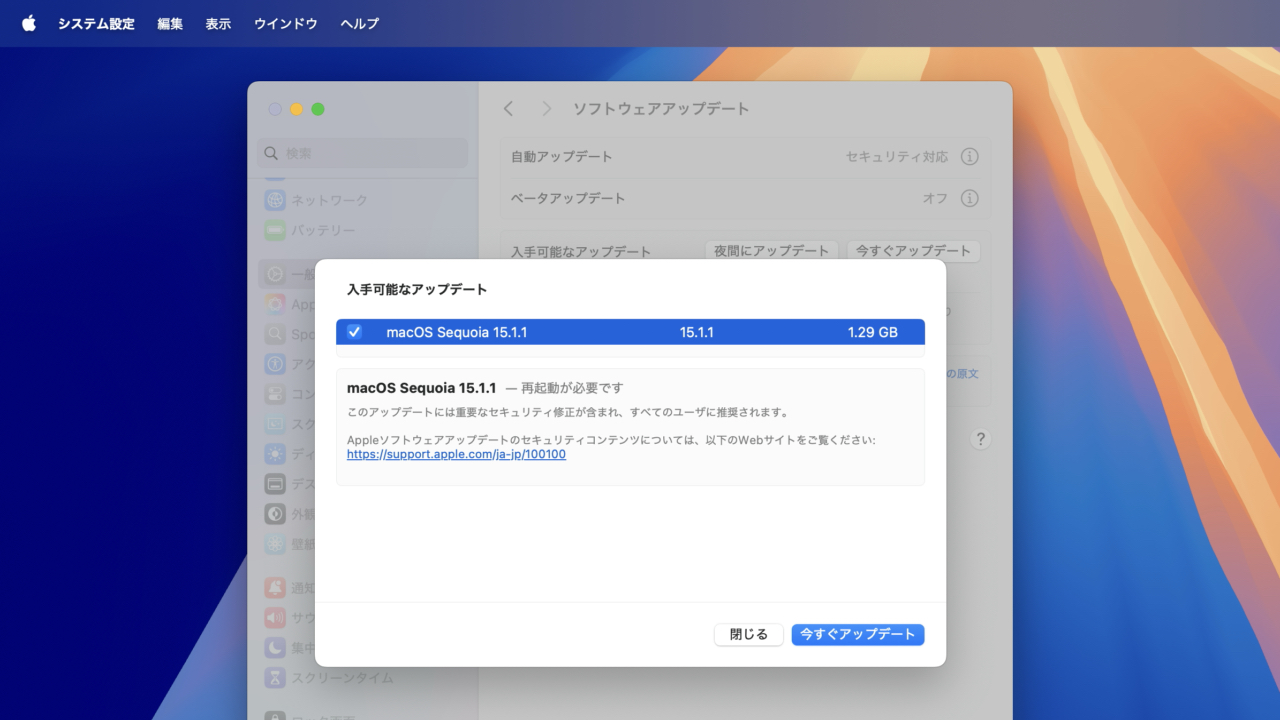1280x720 pixels.
Task: Click the Desktop & Dock icon in sidebar
Action: 275,484
